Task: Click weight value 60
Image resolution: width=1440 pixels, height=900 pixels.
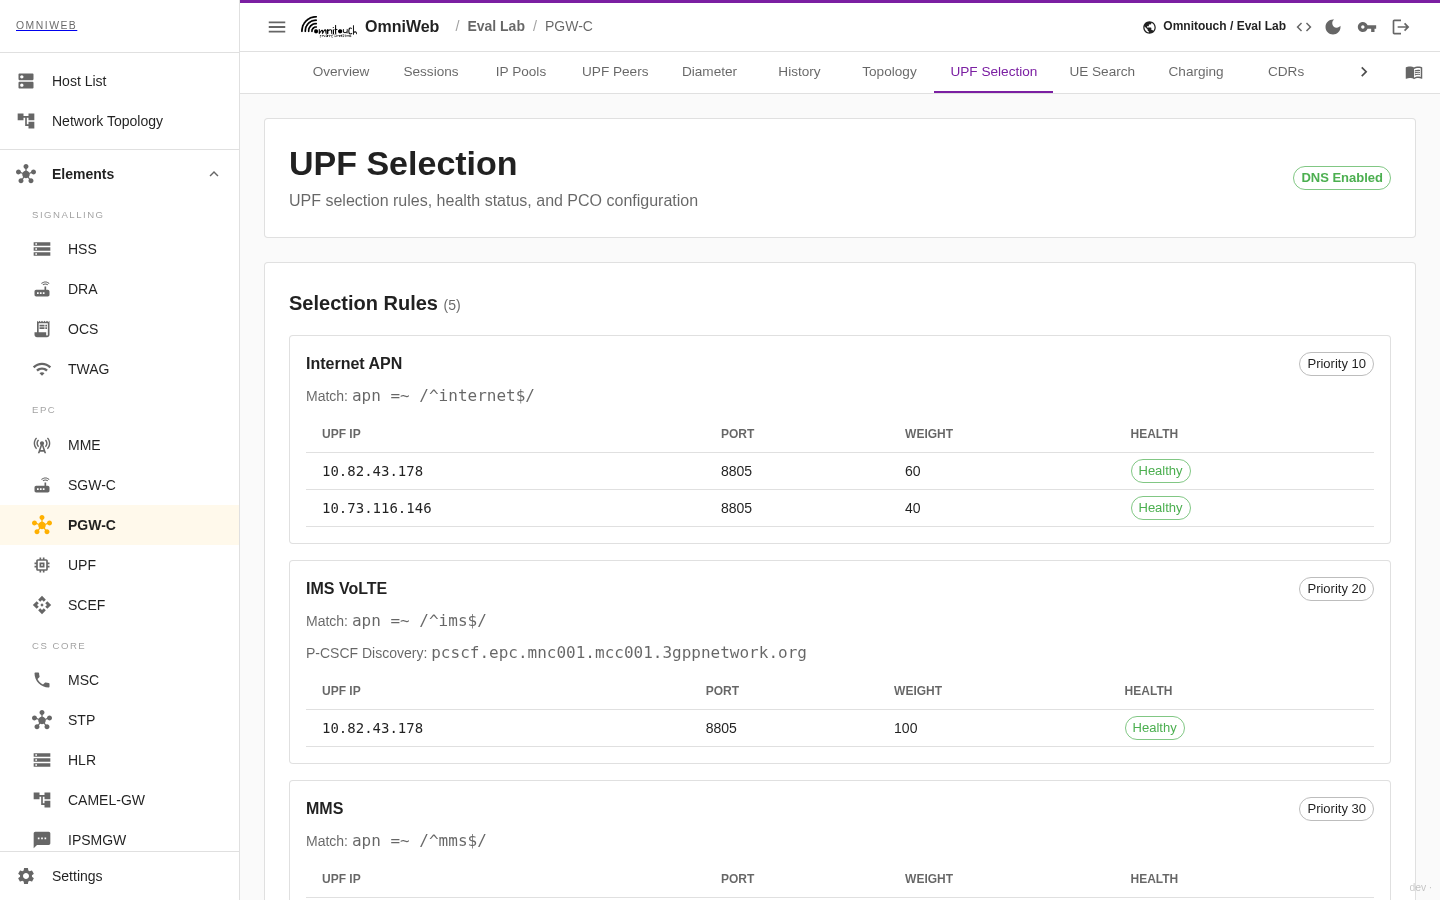Action: 913,471
